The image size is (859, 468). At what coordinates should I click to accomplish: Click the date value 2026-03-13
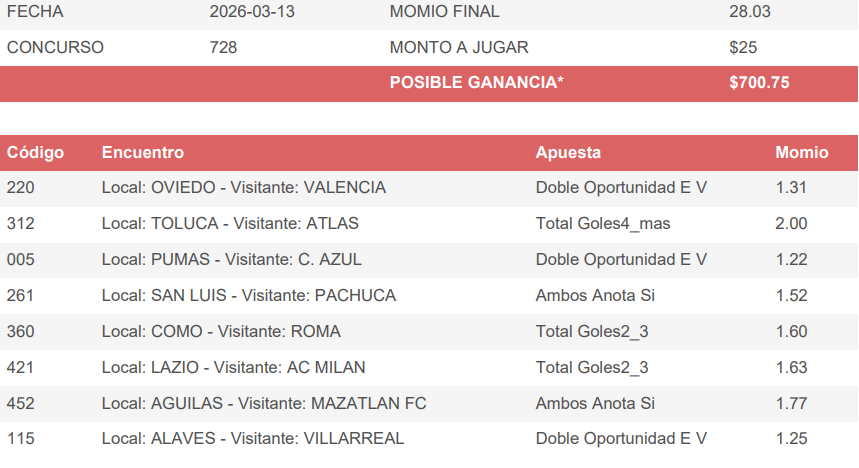tap(252, 12)
